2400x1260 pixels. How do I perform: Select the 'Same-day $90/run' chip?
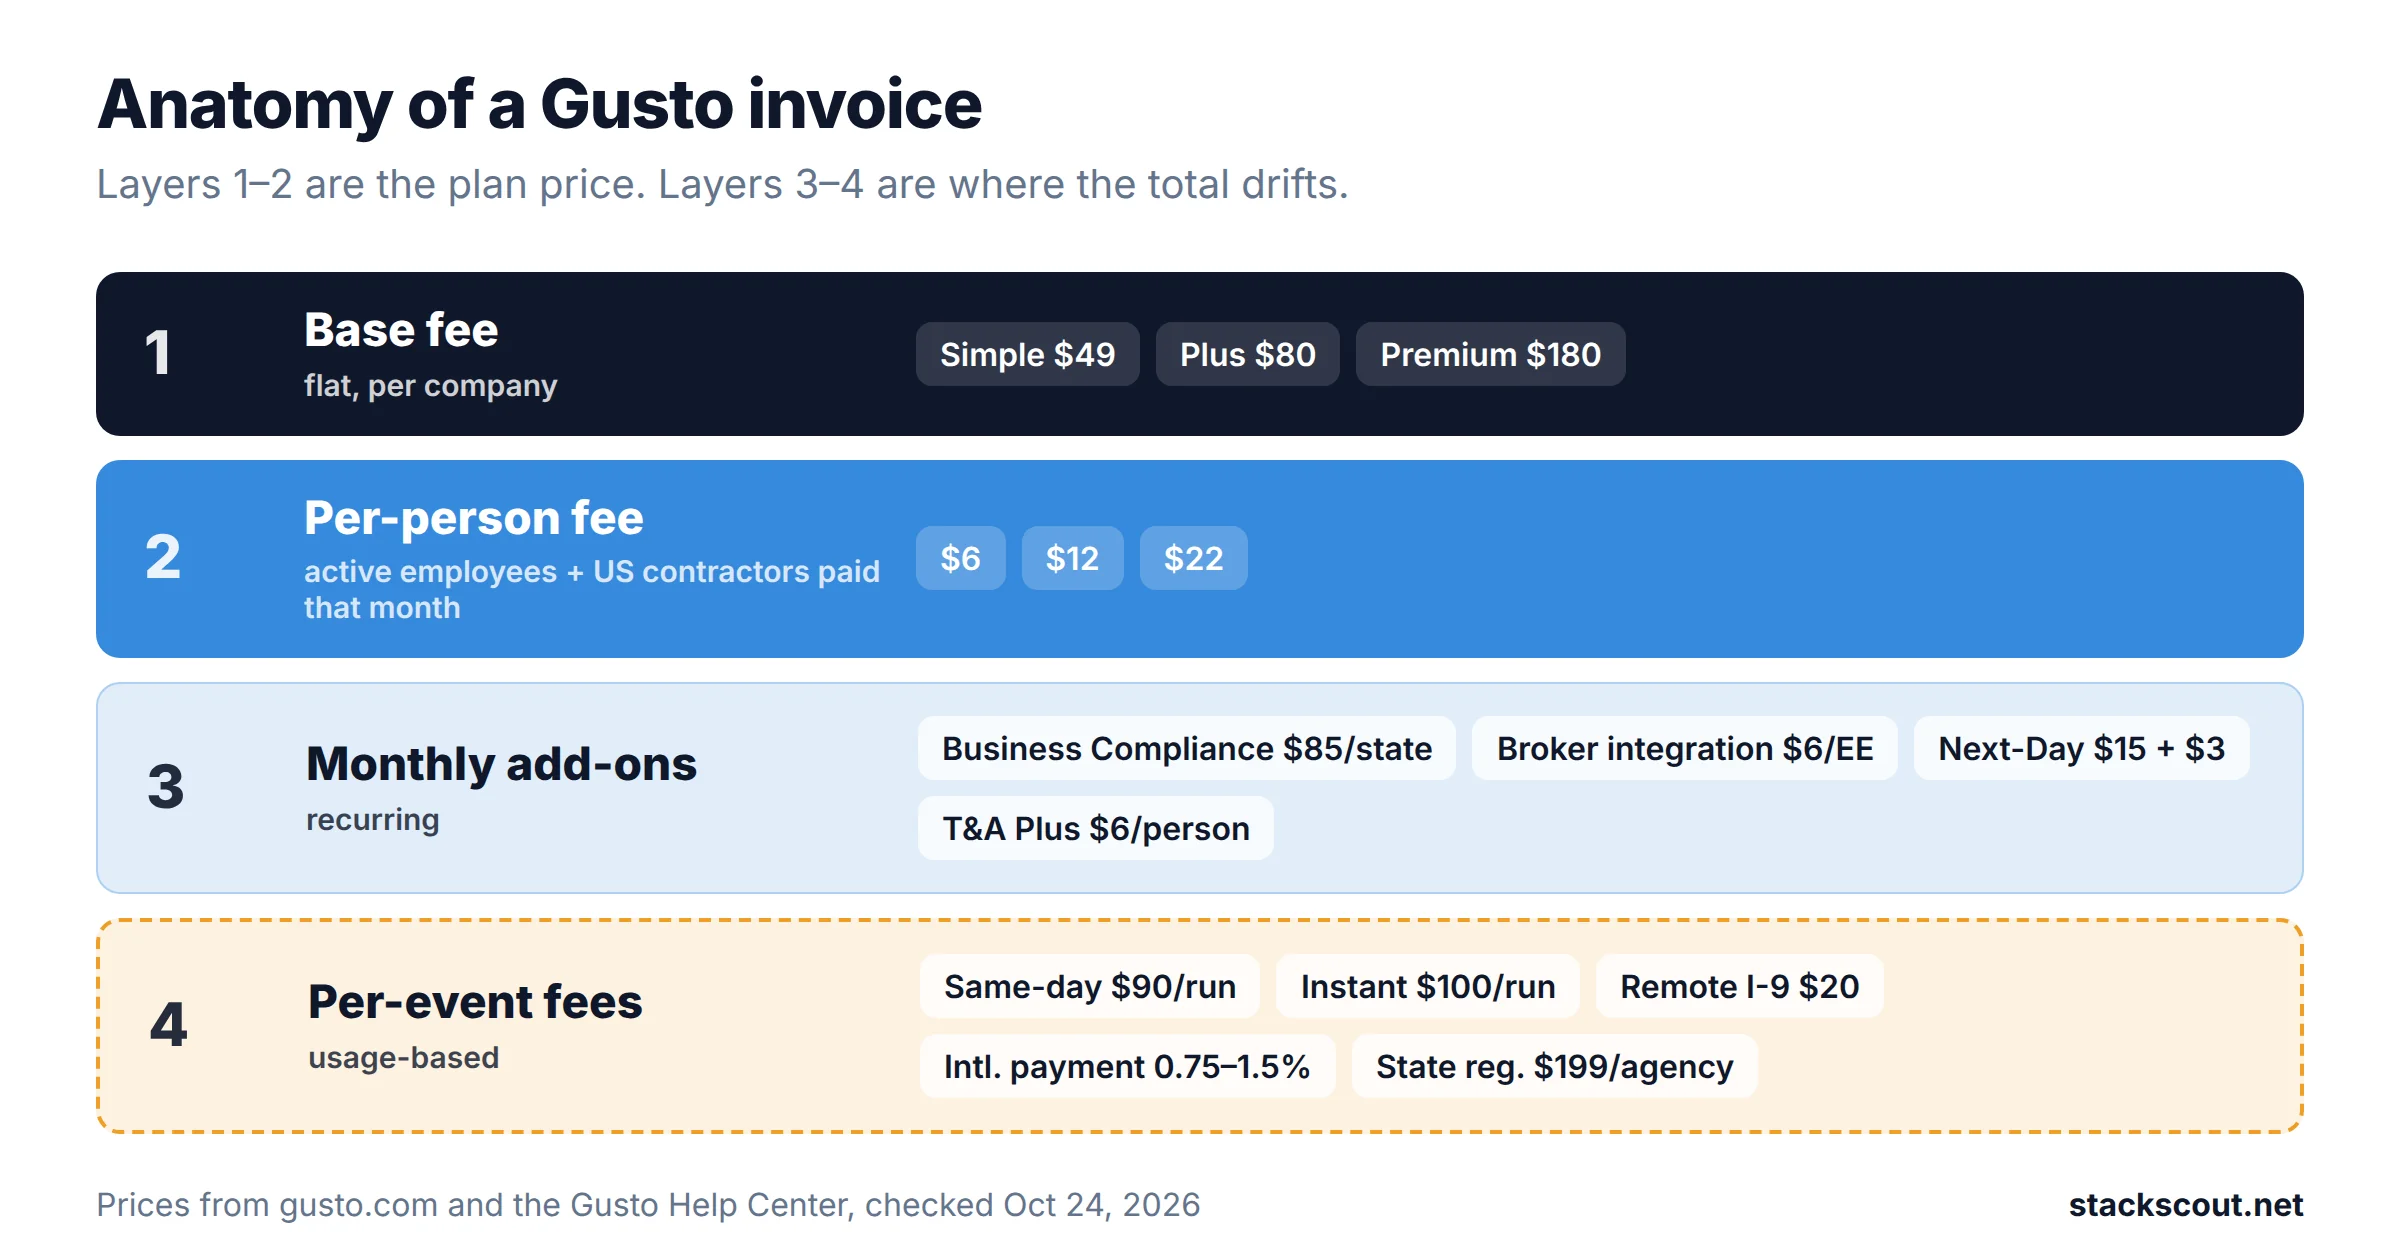coord(1090,986)
